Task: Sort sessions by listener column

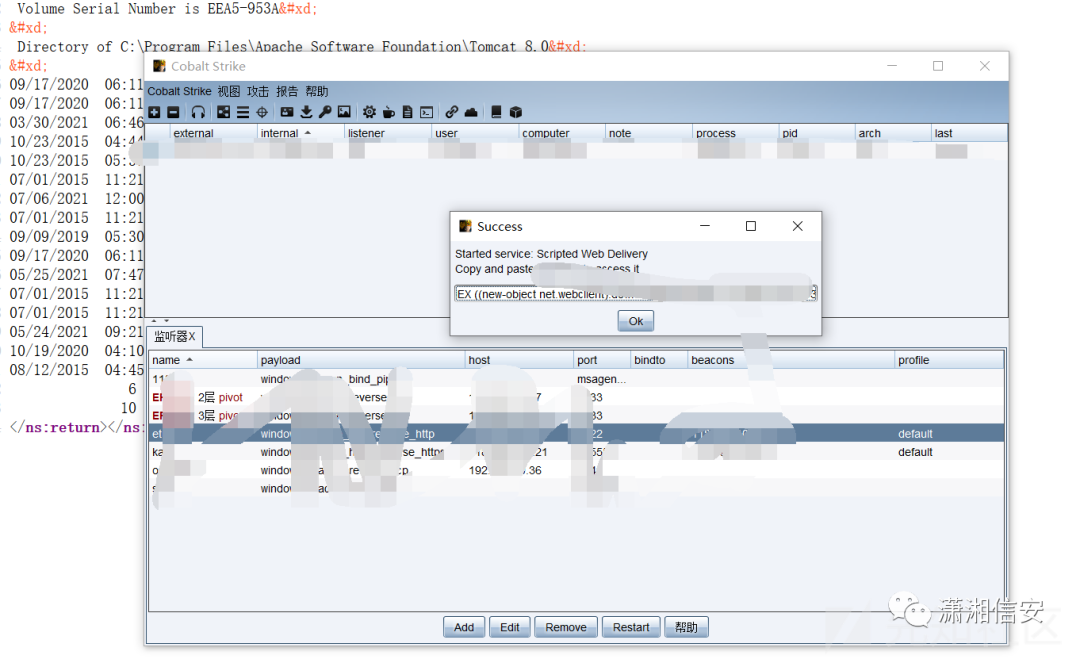Action: coord(388,133)
